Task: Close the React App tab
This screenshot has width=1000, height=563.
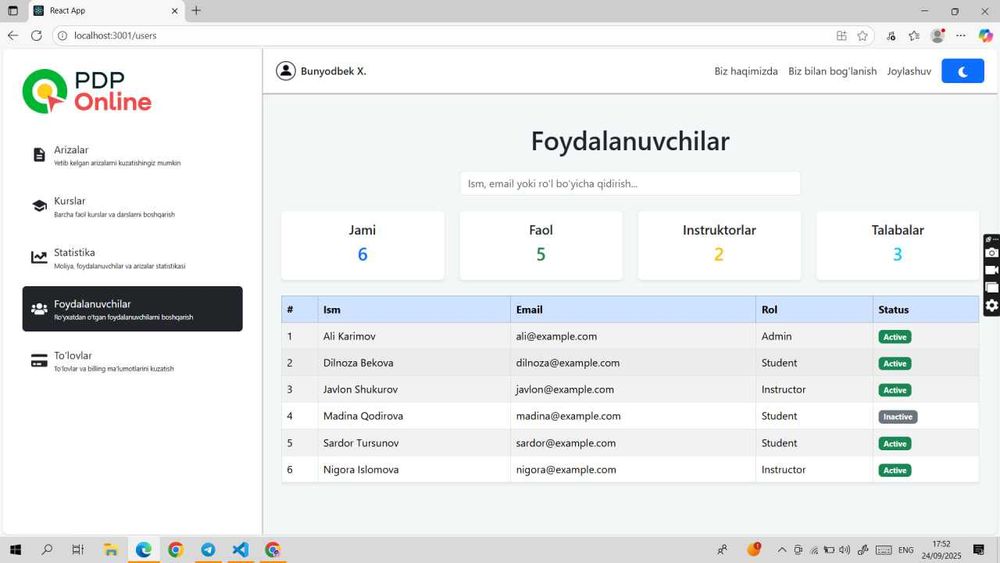Action: coord(174,11)
